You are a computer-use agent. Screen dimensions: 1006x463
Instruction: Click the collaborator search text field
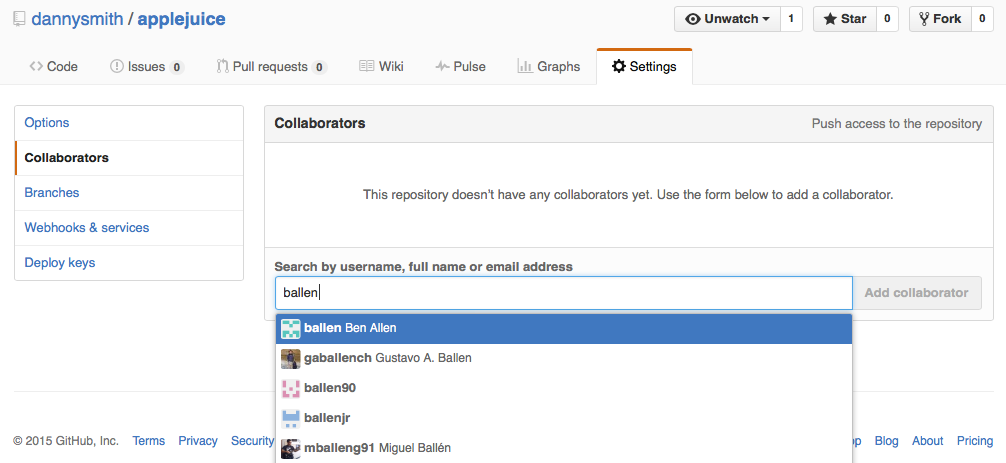tap(563, 293)
